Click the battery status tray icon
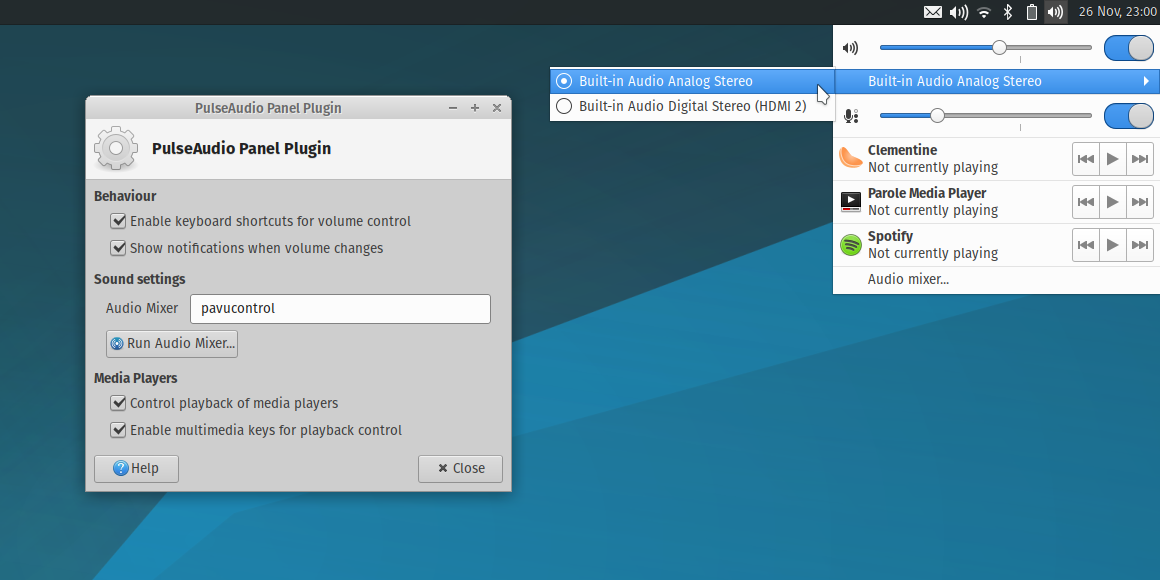Viewport: 1160px width, 580px height. (x=1032, y=12)
